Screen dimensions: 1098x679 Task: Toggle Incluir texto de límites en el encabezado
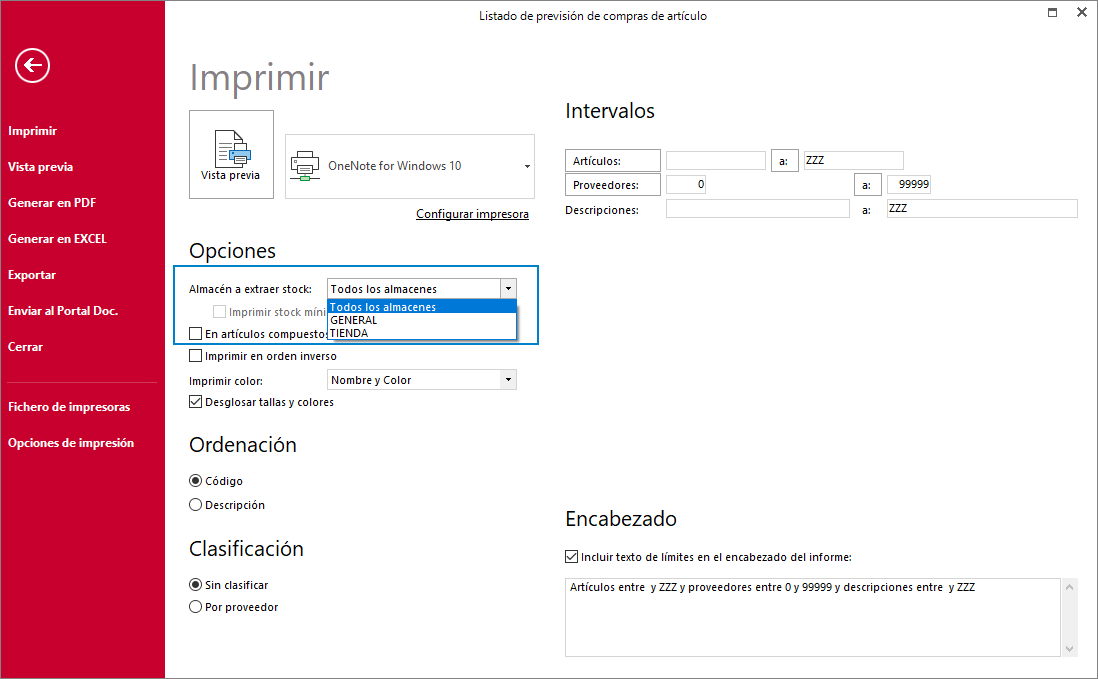tap(571, 557)
